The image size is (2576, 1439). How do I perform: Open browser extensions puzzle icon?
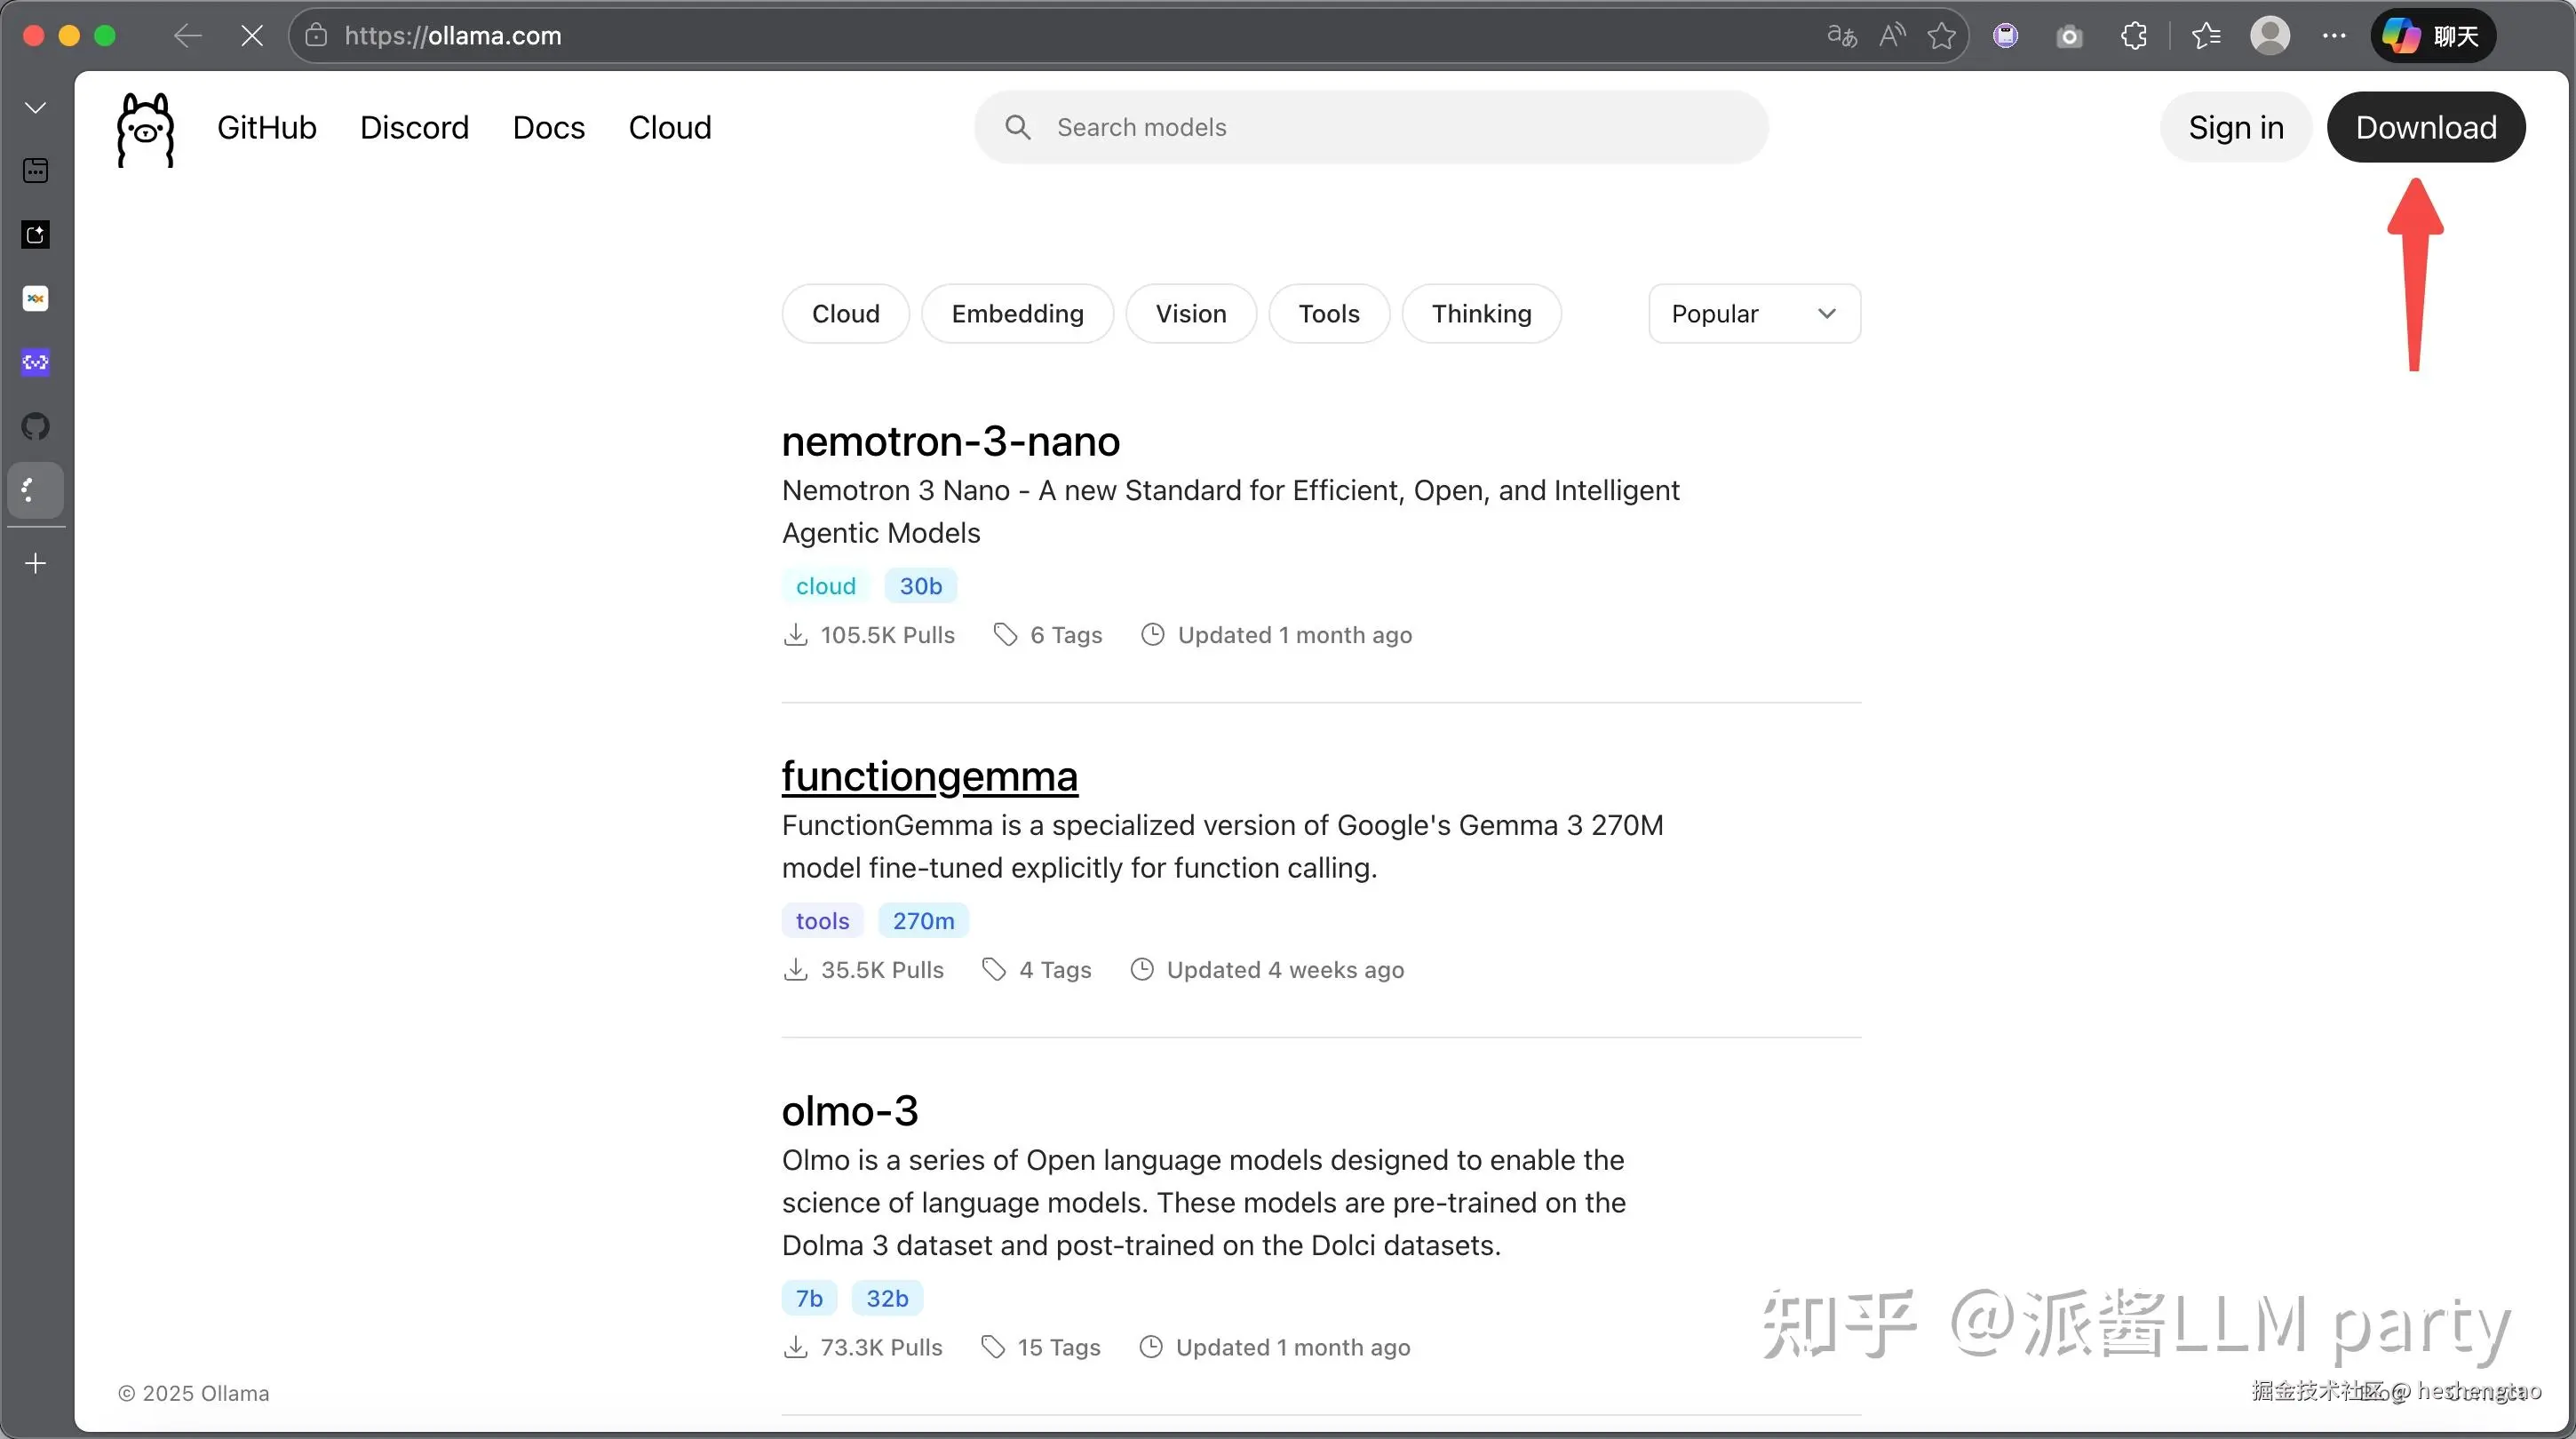[2133, 36]
